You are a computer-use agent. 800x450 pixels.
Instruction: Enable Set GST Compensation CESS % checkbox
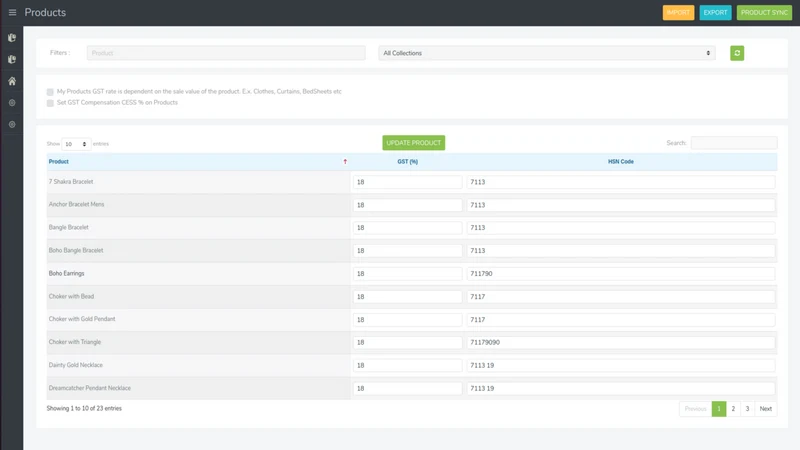(x=50, y=103)
